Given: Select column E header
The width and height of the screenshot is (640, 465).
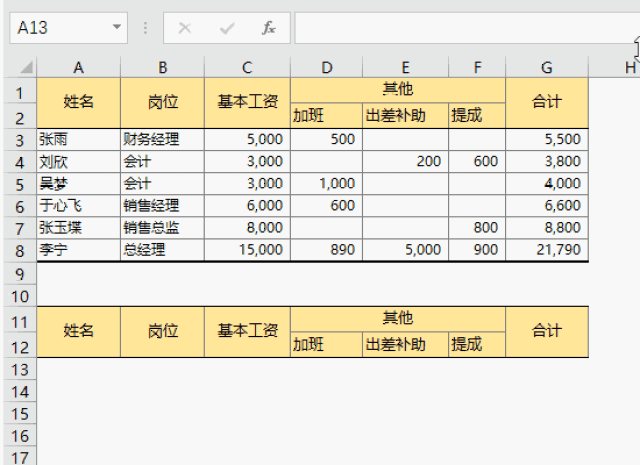Looking at the screenshot, I should (405, 67).
